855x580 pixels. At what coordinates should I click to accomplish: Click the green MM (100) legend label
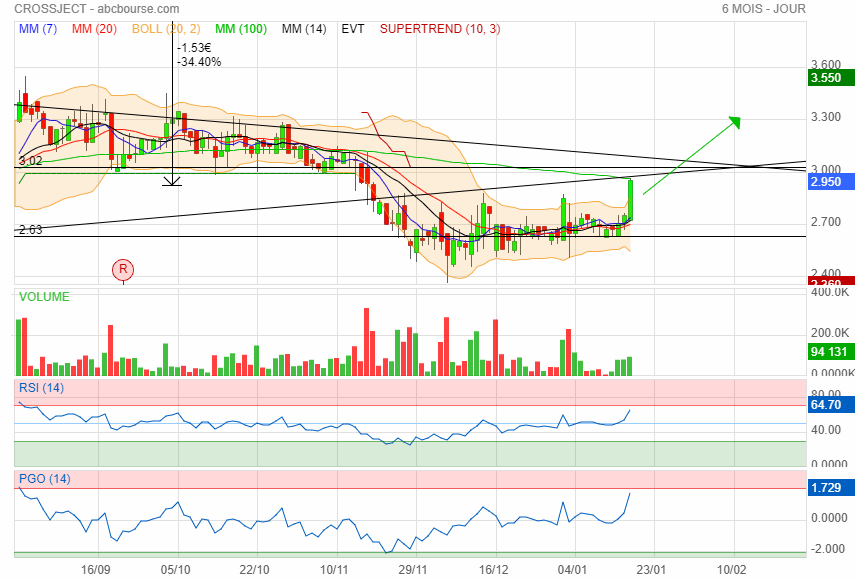click(241, 29)
